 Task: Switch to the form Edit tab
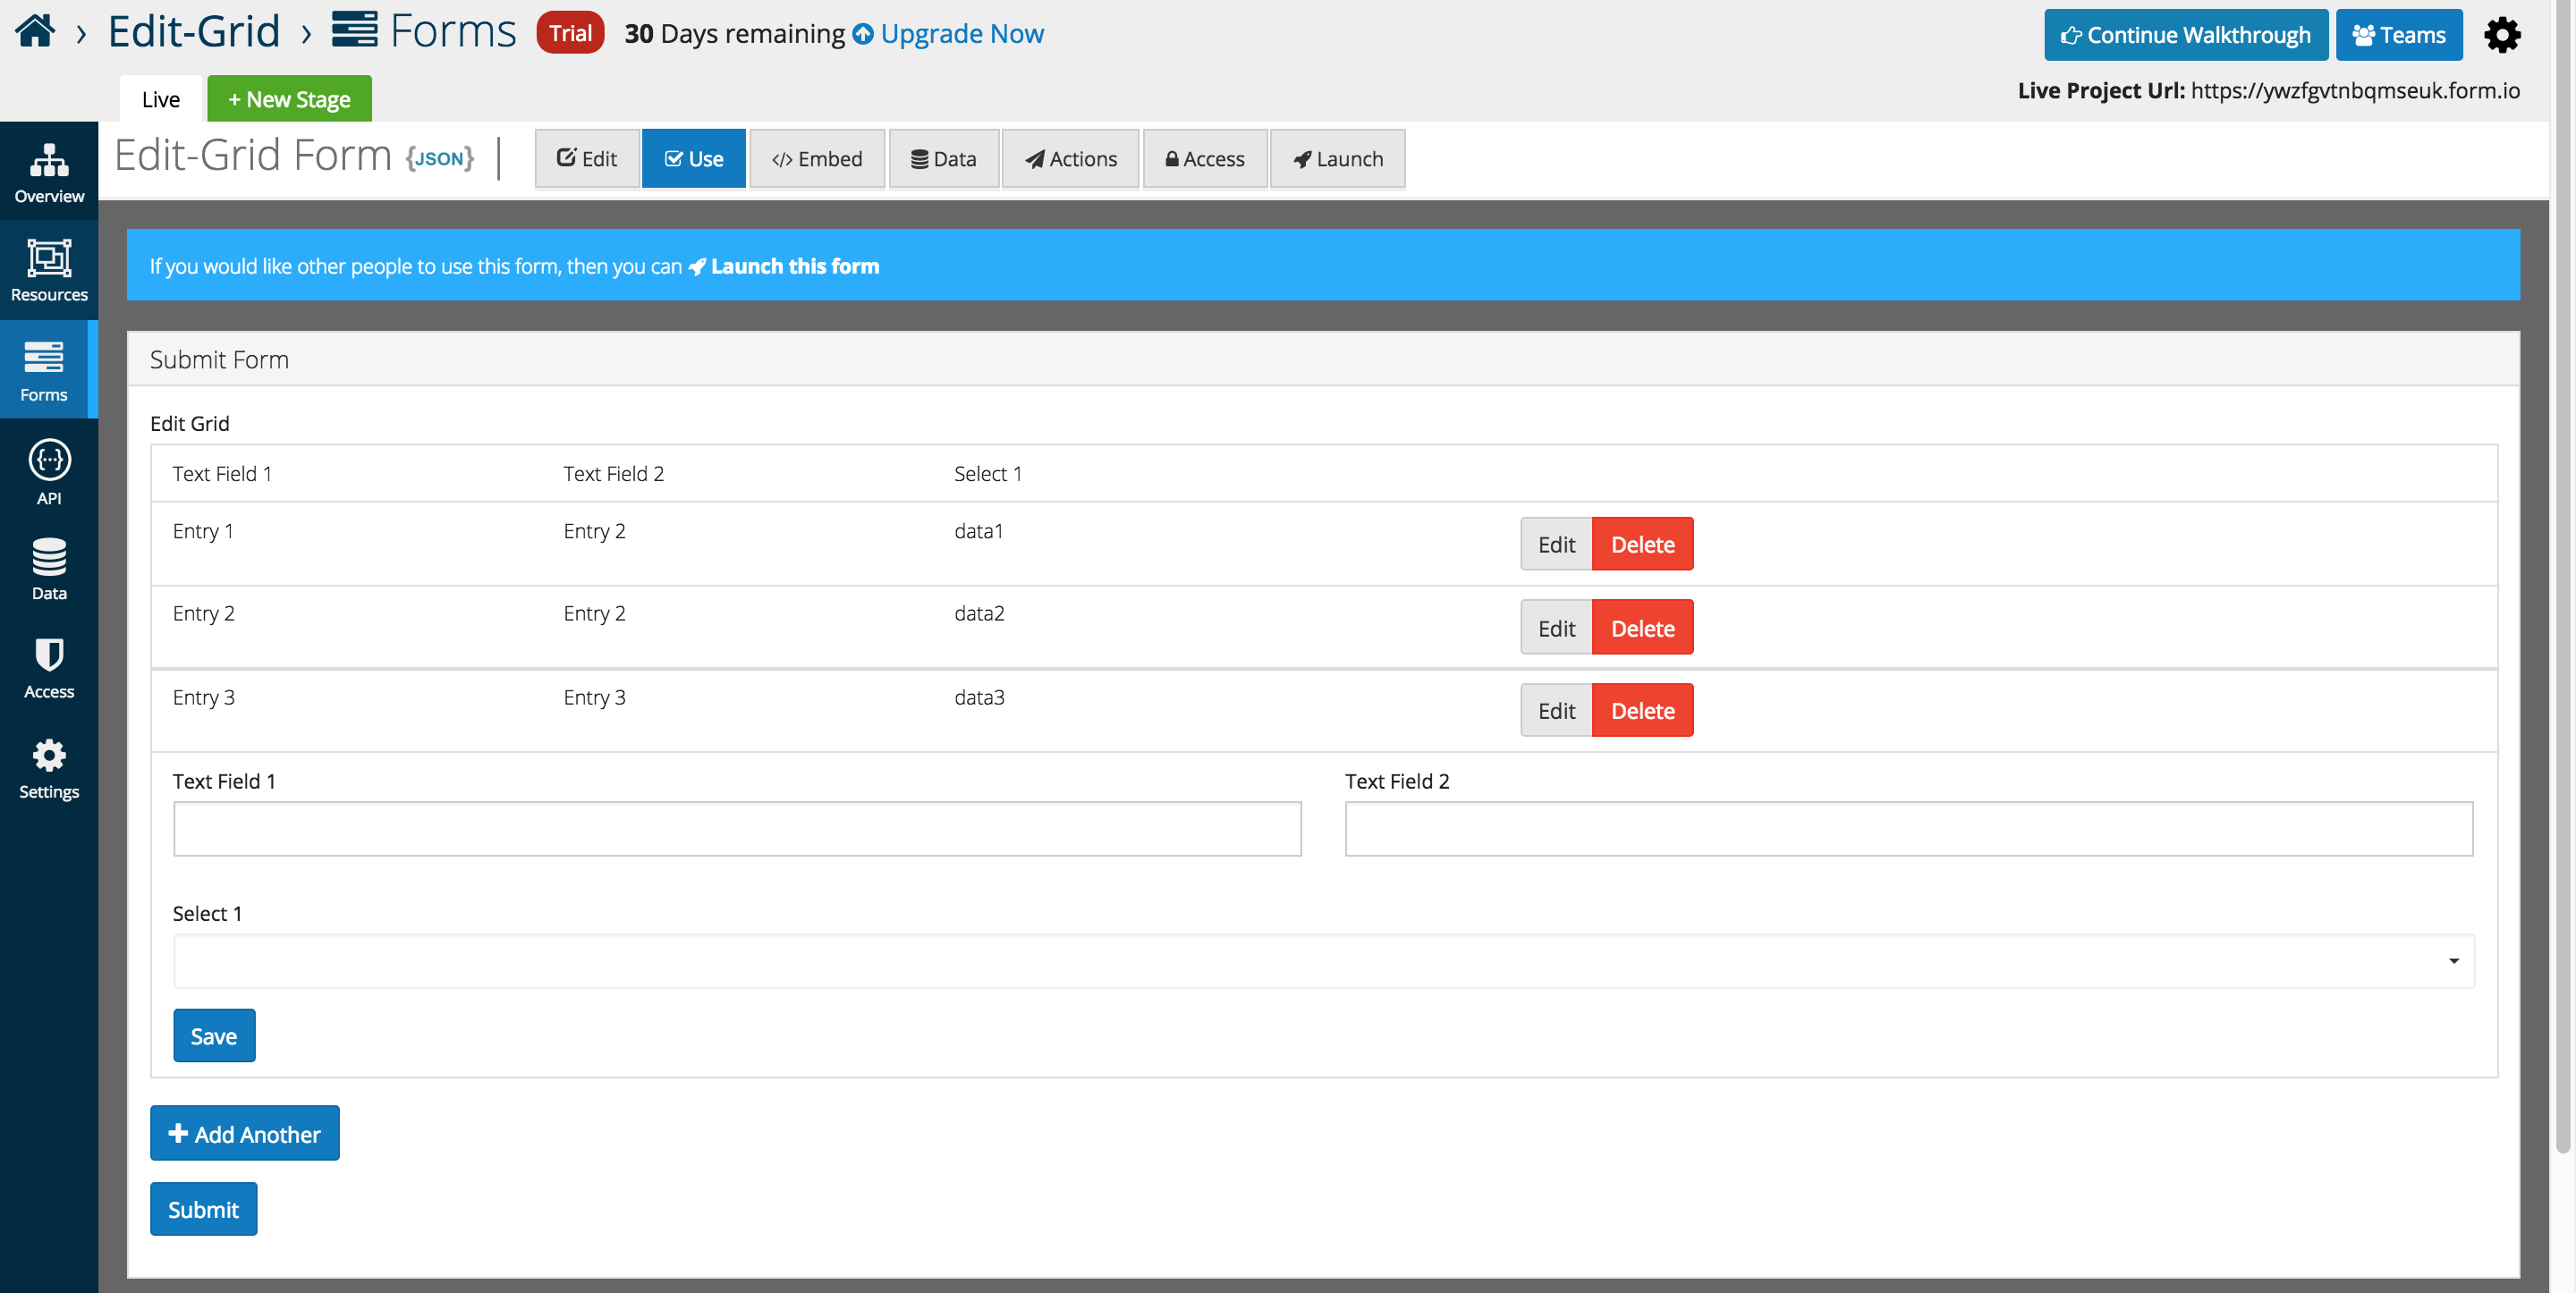(x=587, y=158)
